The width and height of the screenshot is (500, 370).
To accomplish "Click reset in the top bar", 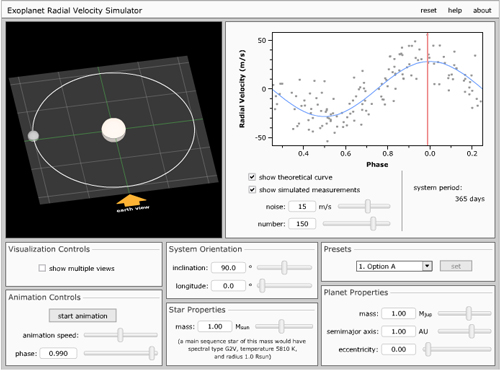I will pyautogui.click(x=428, y=10).
